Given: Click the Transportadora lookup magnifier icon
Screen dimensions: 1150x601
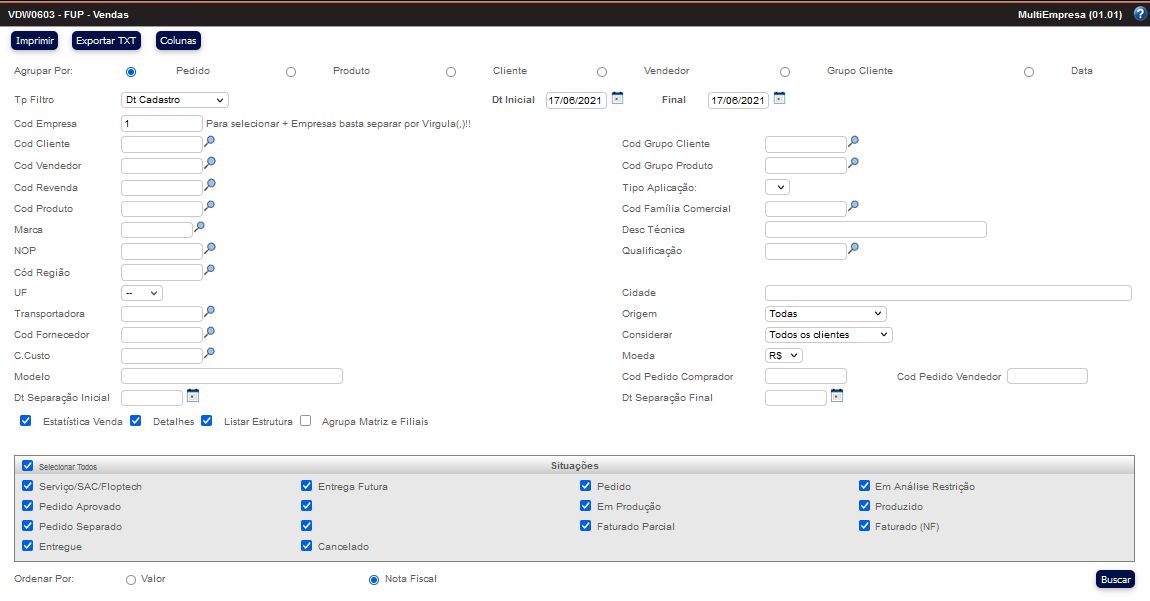Looking at the screenshot, I should coord(210,312).
